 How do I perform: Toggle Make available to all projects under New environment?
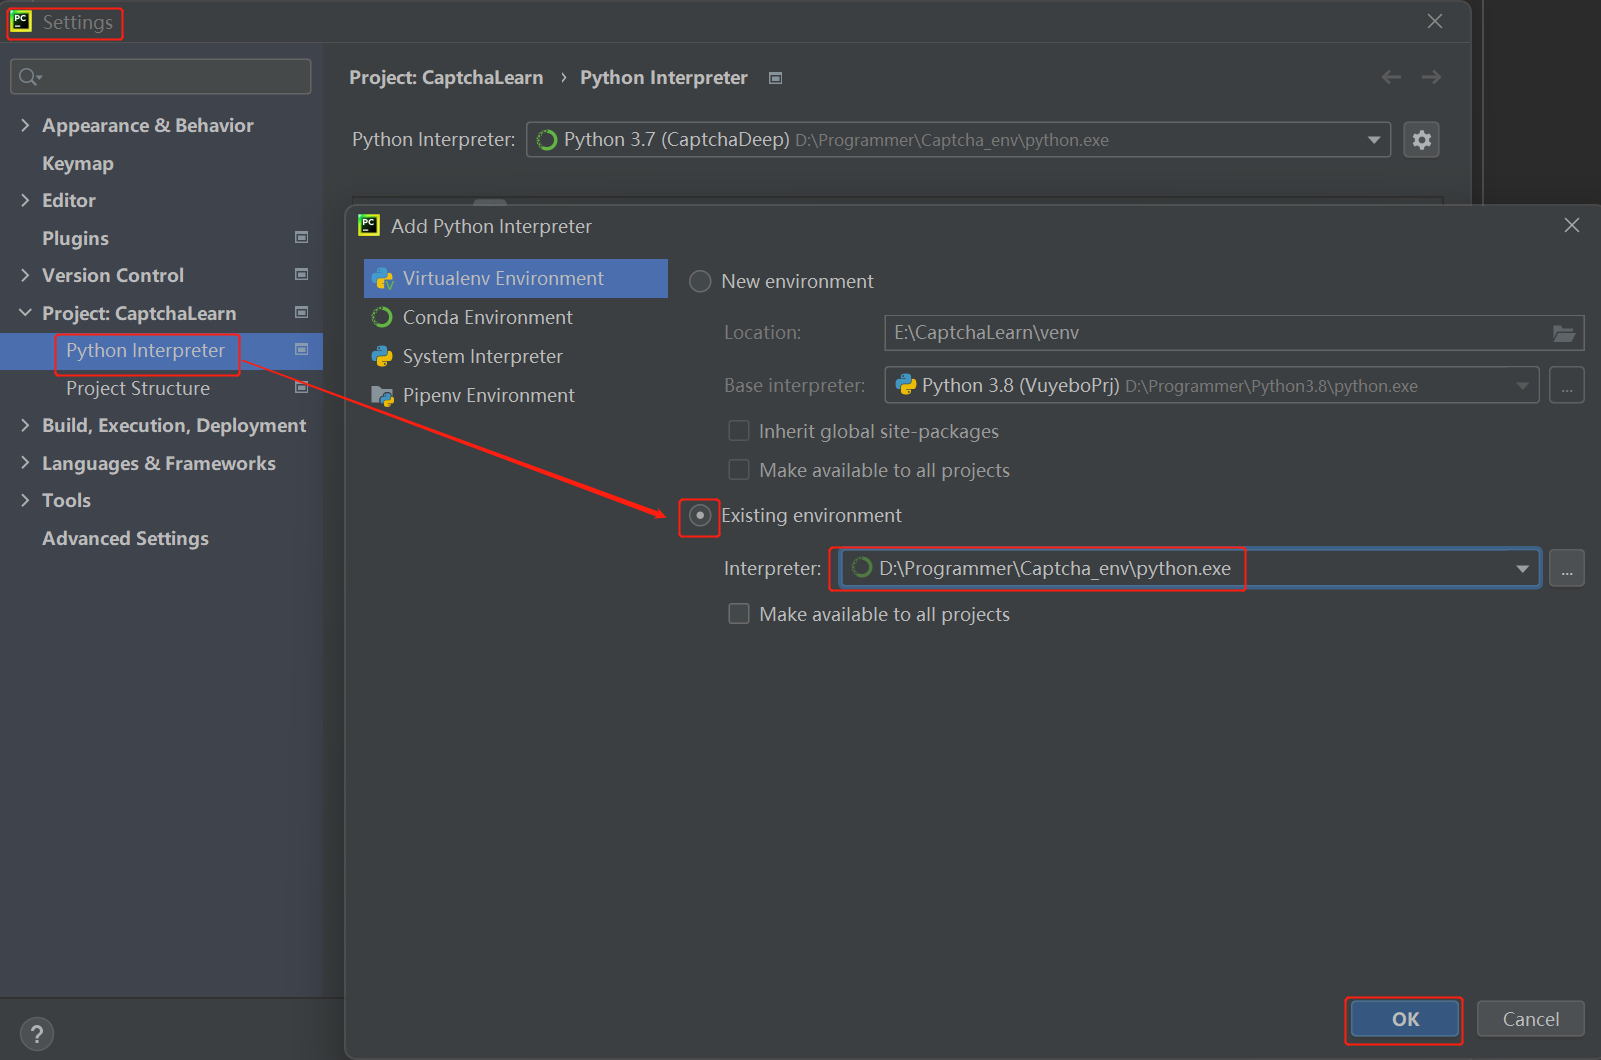point(739,470)
